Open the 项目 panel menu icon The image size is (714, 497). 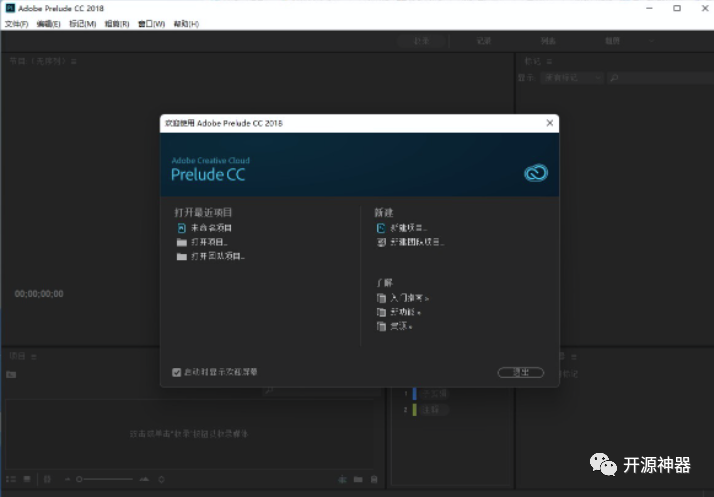coord(33,357)
